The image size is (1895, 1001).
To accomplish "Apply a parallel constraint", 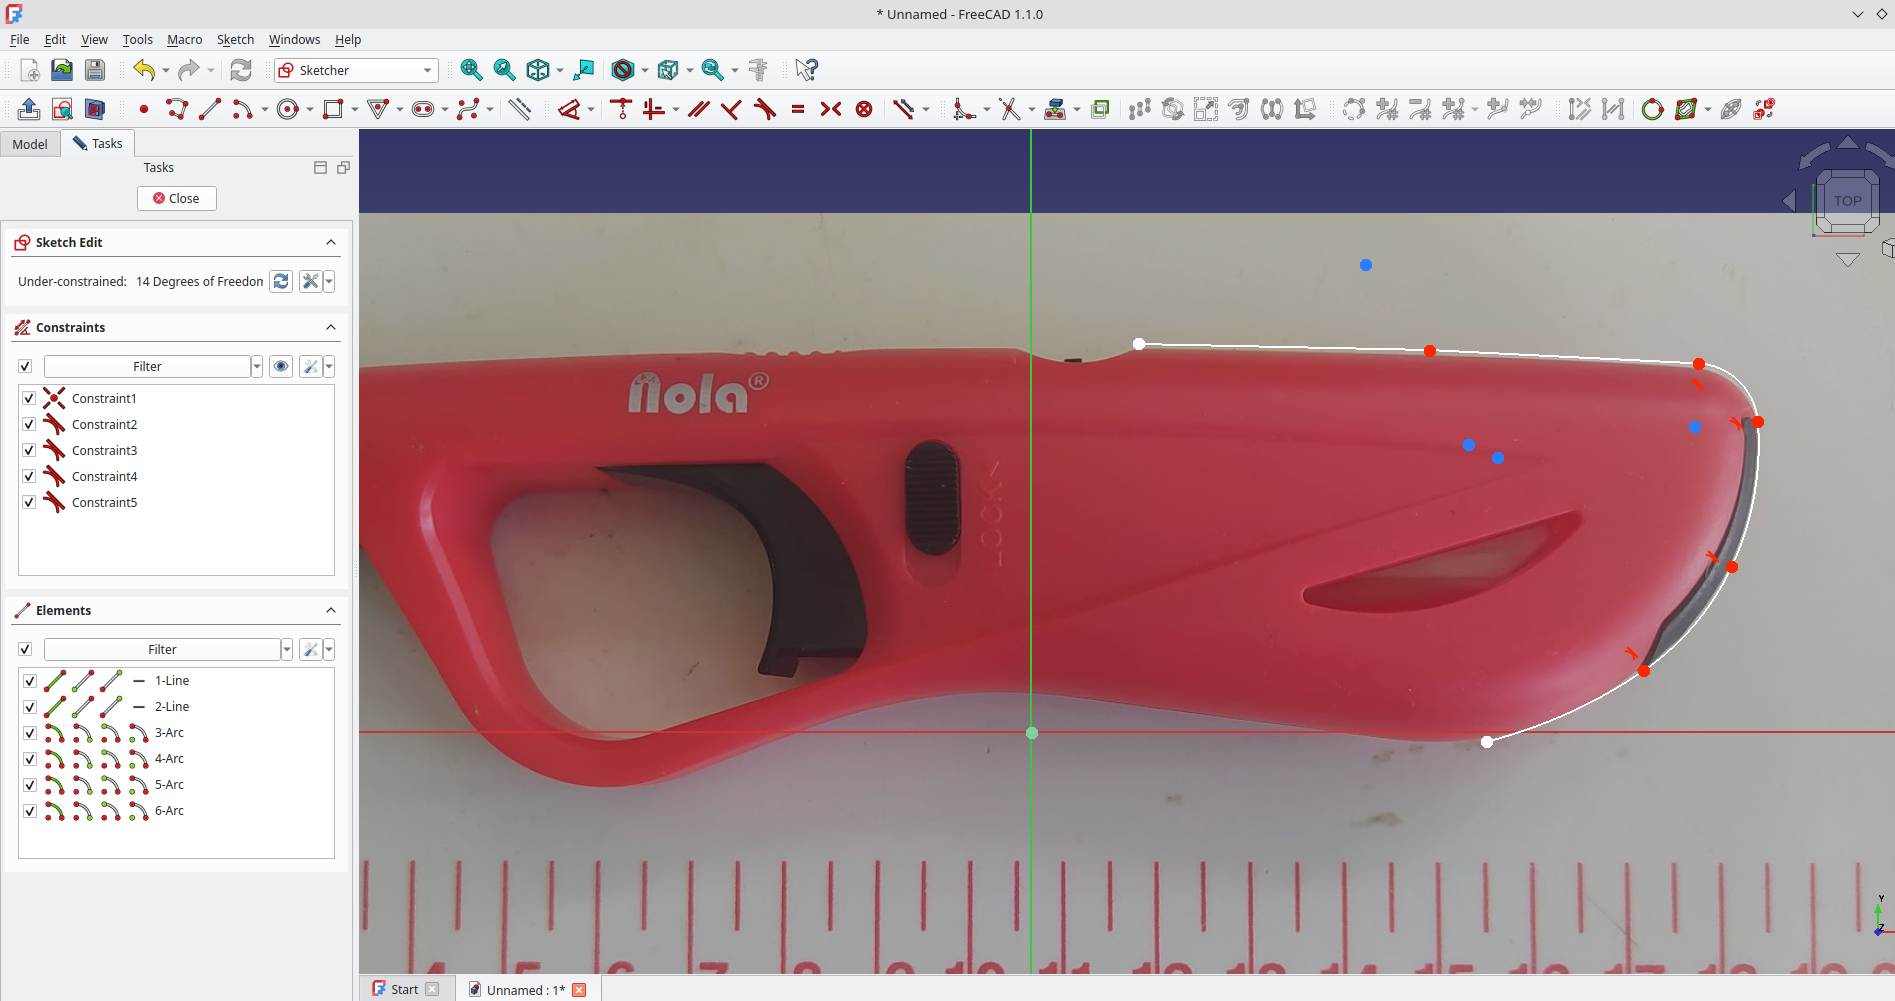I will point(698,109).
